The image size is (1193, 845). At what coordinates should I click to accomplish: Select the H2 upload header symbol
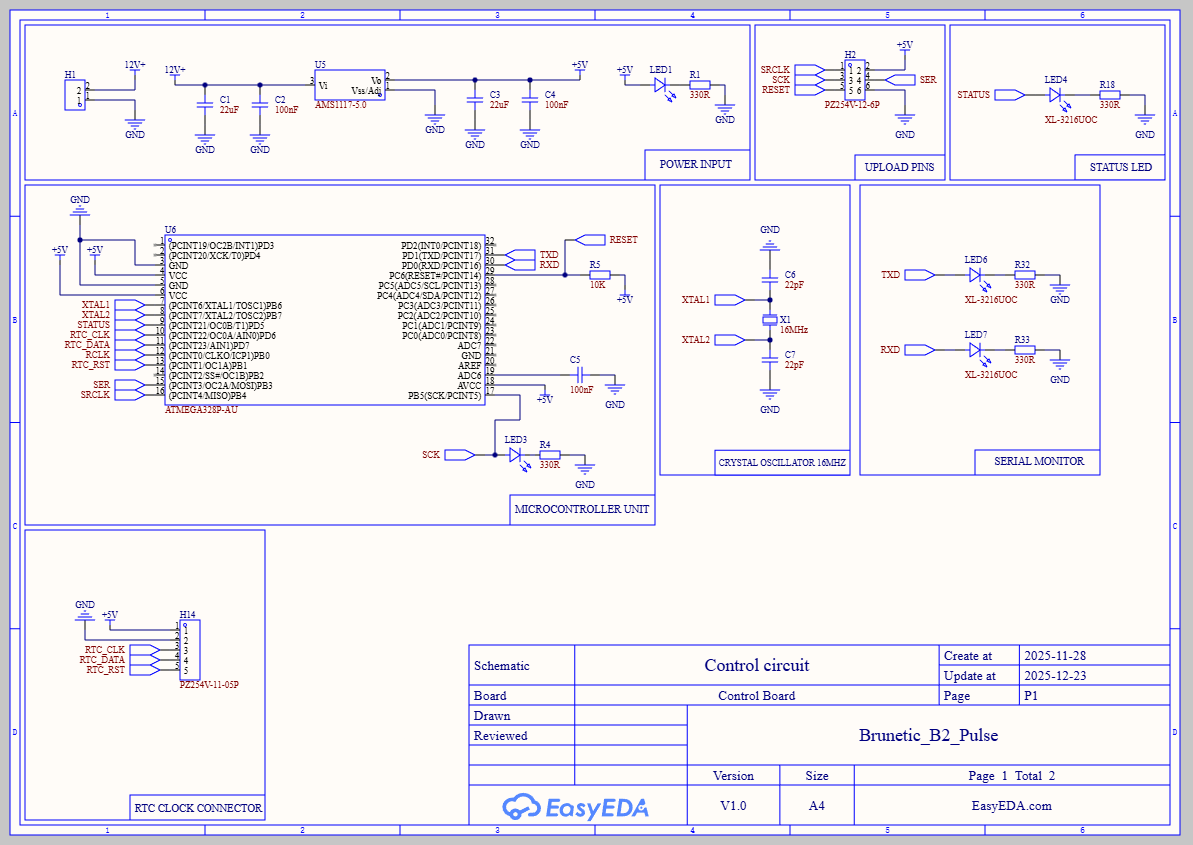854,79
